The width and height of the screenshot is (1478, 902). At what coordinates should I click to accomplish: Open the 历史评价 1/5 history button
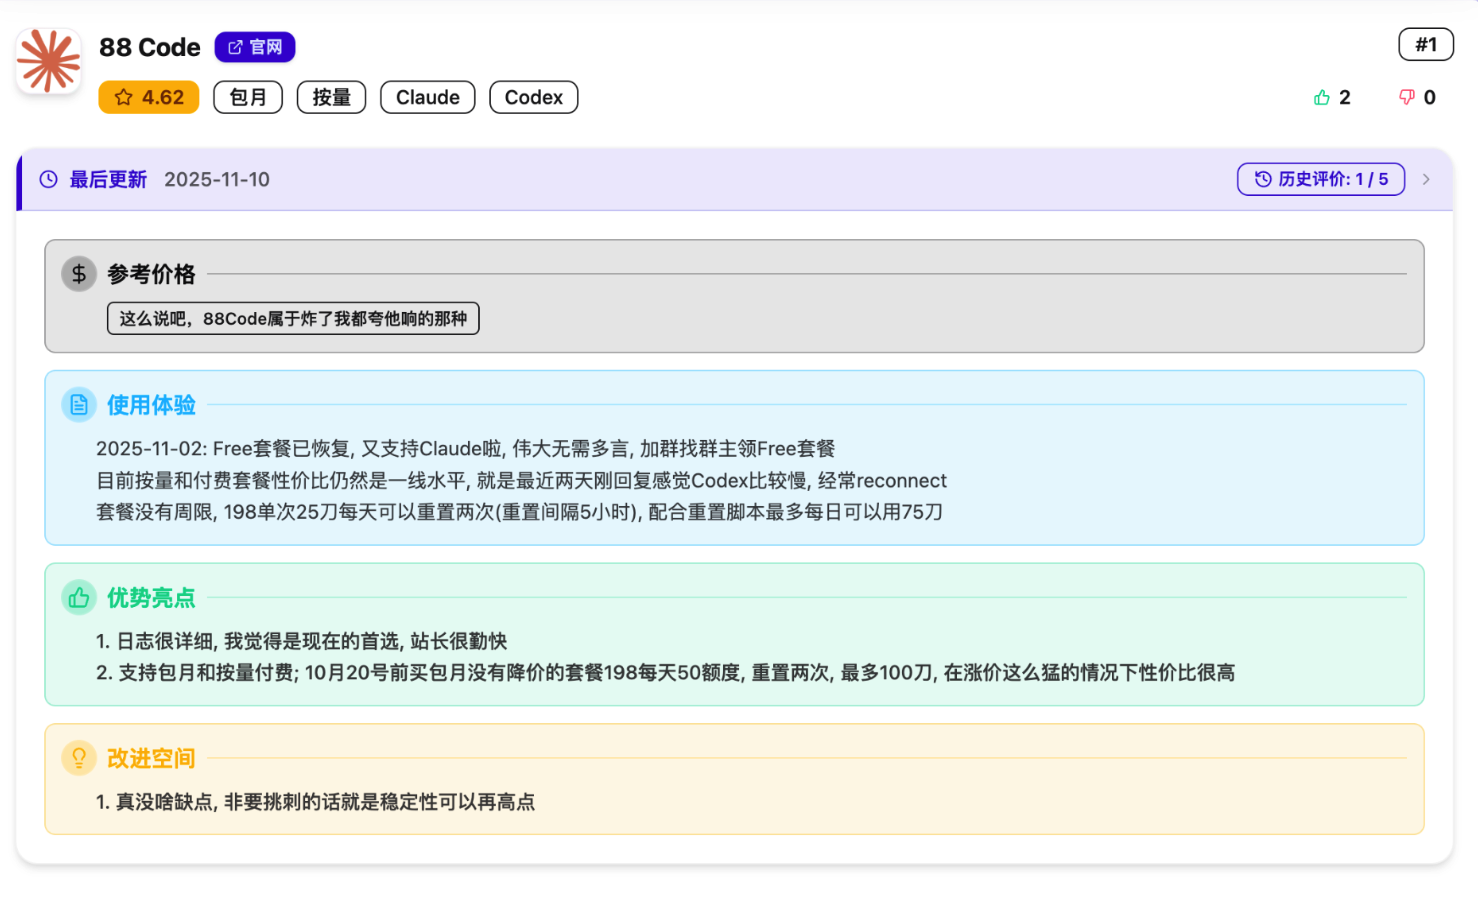[1320, 179]
